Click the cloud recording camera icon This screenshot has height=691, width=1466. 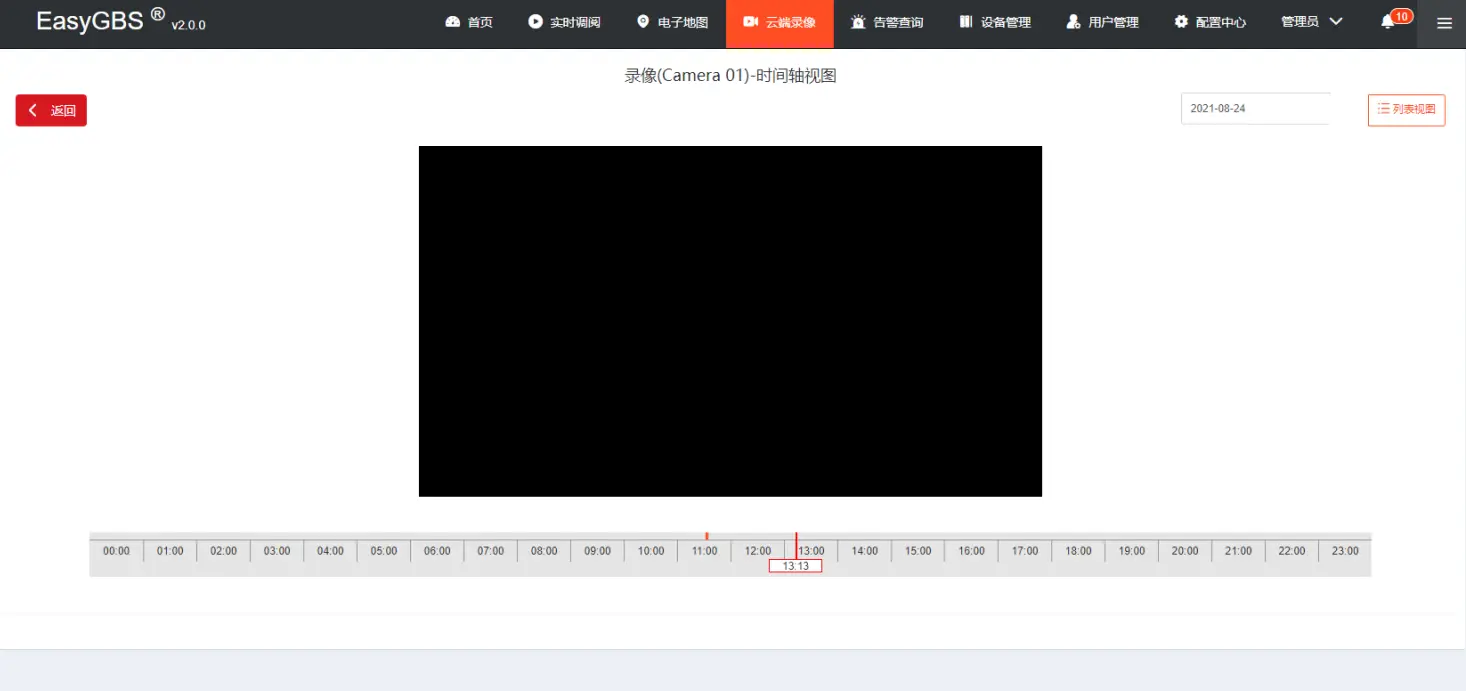pyautogui.click(x=751, y=22)
